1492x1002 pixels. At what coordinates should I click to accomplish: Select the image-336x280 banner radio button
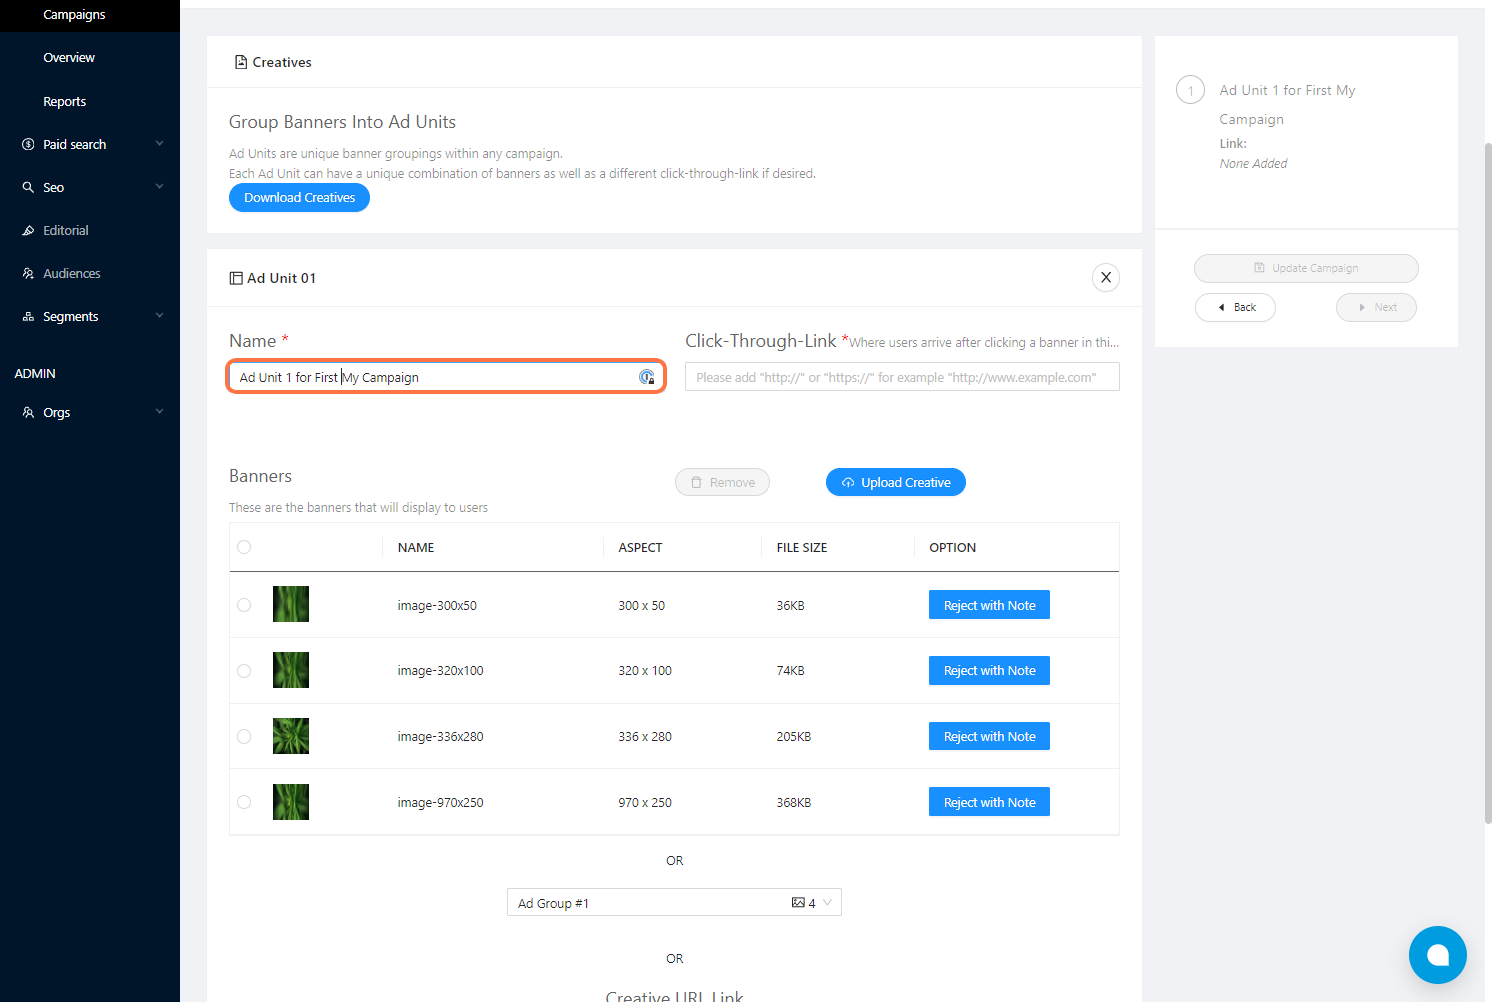tap(244, 737)
